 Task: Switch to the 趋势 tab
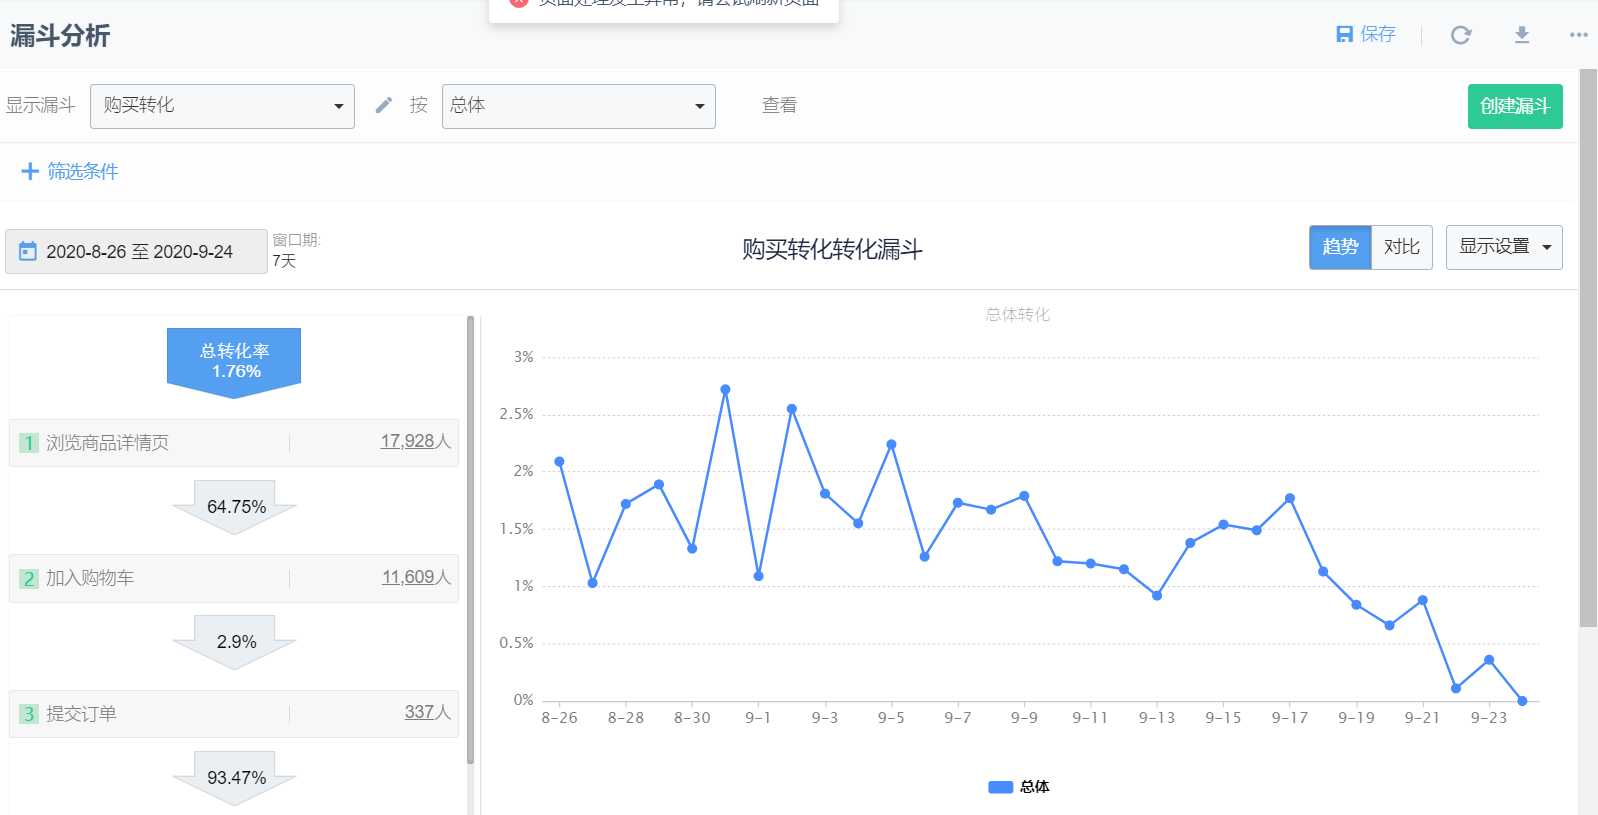pyautogui.click(x=1340, y=247)
